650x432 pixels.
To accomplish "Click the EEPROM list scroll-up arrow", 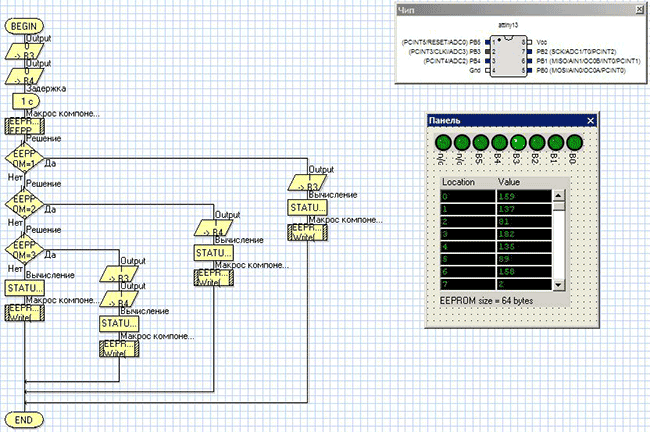I will (x=559, y=195).
